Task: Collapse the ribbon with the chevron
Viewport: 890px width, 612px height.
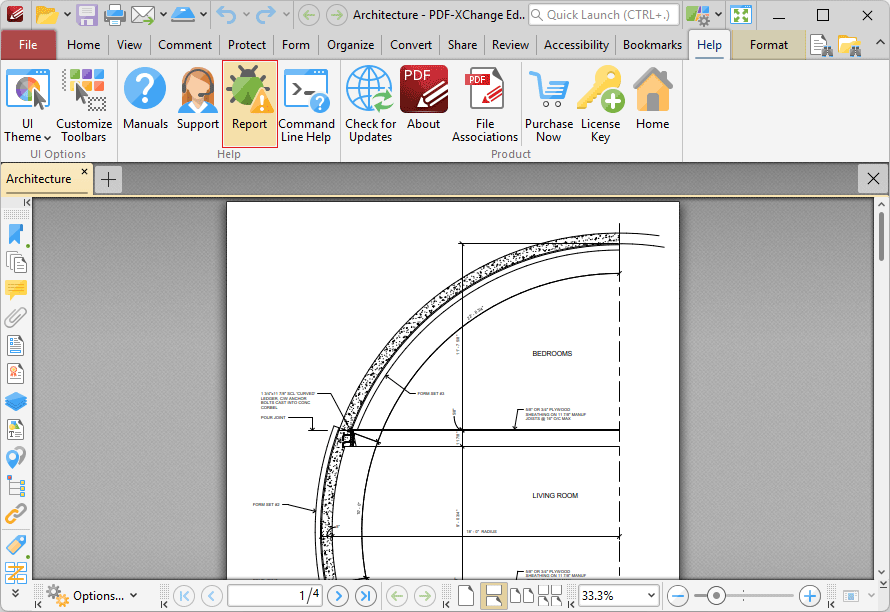Action: [x=879, y=42]
